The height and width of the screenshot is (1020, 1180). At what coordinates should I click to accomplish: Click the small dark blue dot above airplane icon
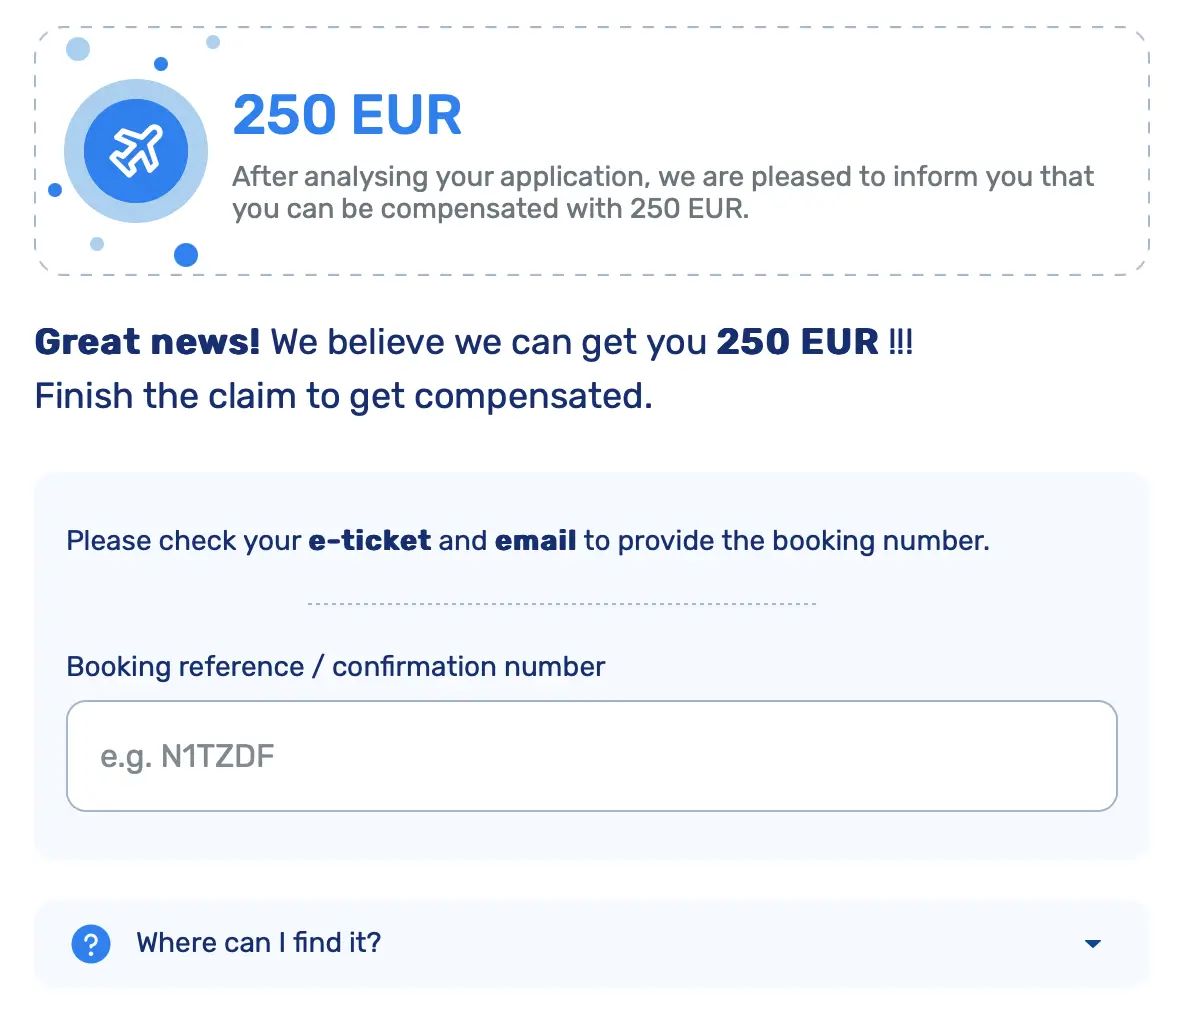pyautogui.click(x=161, y=64)
